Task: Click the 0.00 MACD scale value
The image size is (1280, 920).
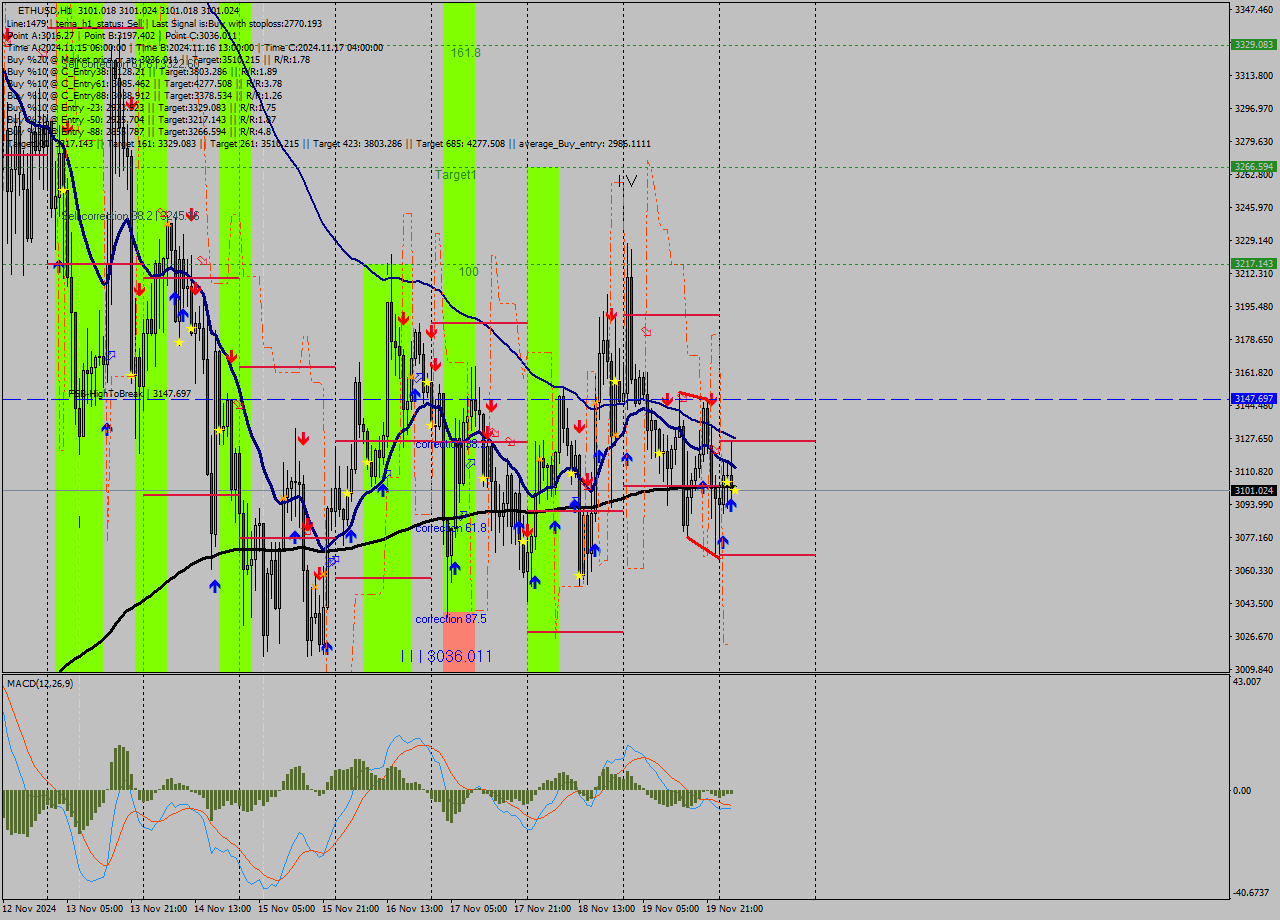Action: click(x=1244, y=790)
